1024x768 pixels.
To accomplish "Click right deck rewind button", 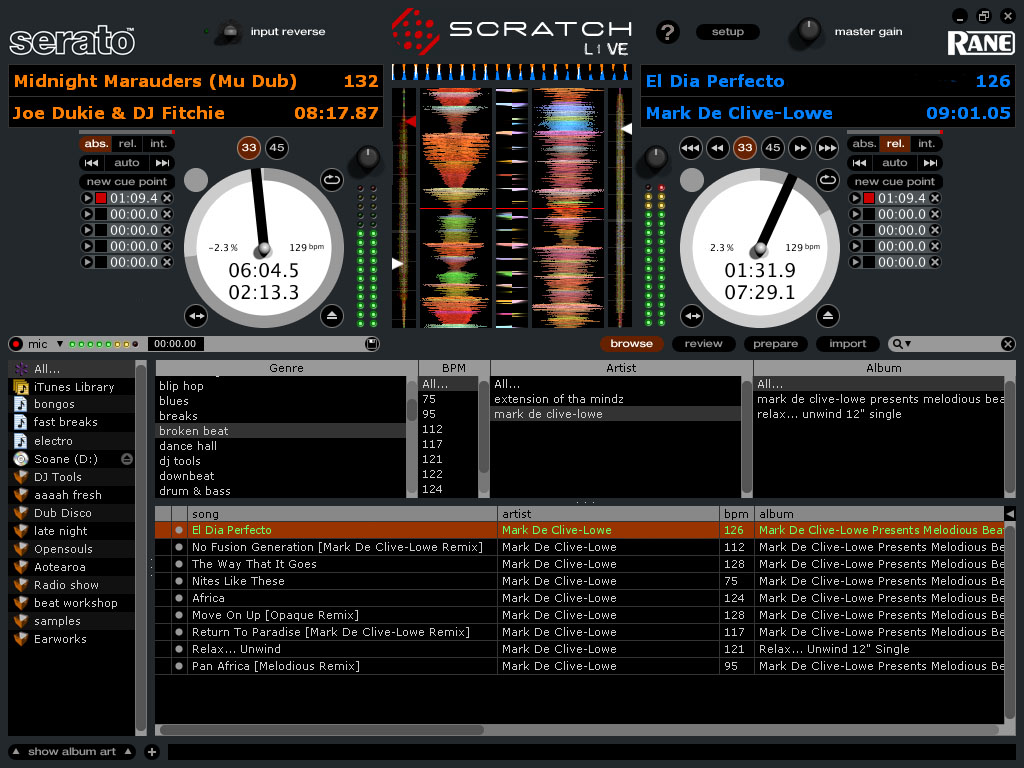I will click(717, 148).
